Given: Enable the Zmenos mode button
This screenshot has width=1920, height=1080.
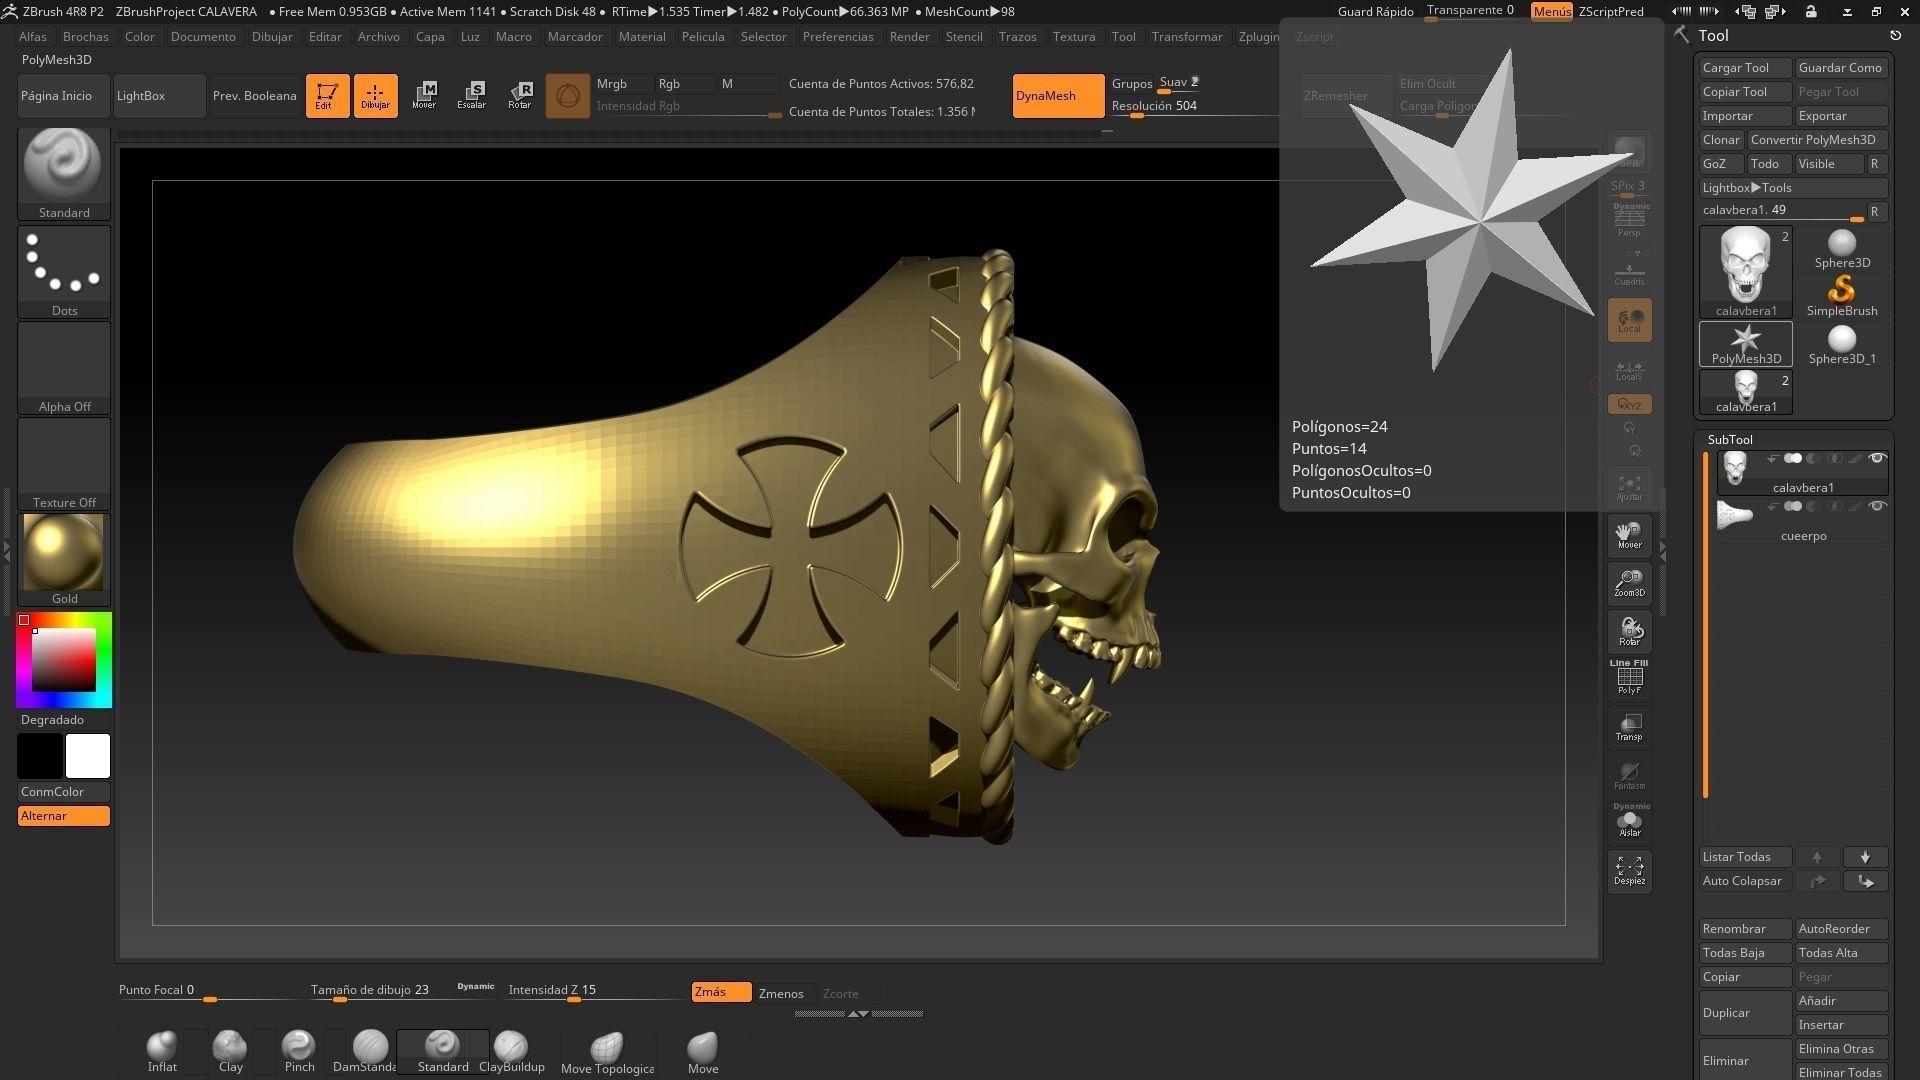Looking at the screenshot, I should click(x=782, y=993).
